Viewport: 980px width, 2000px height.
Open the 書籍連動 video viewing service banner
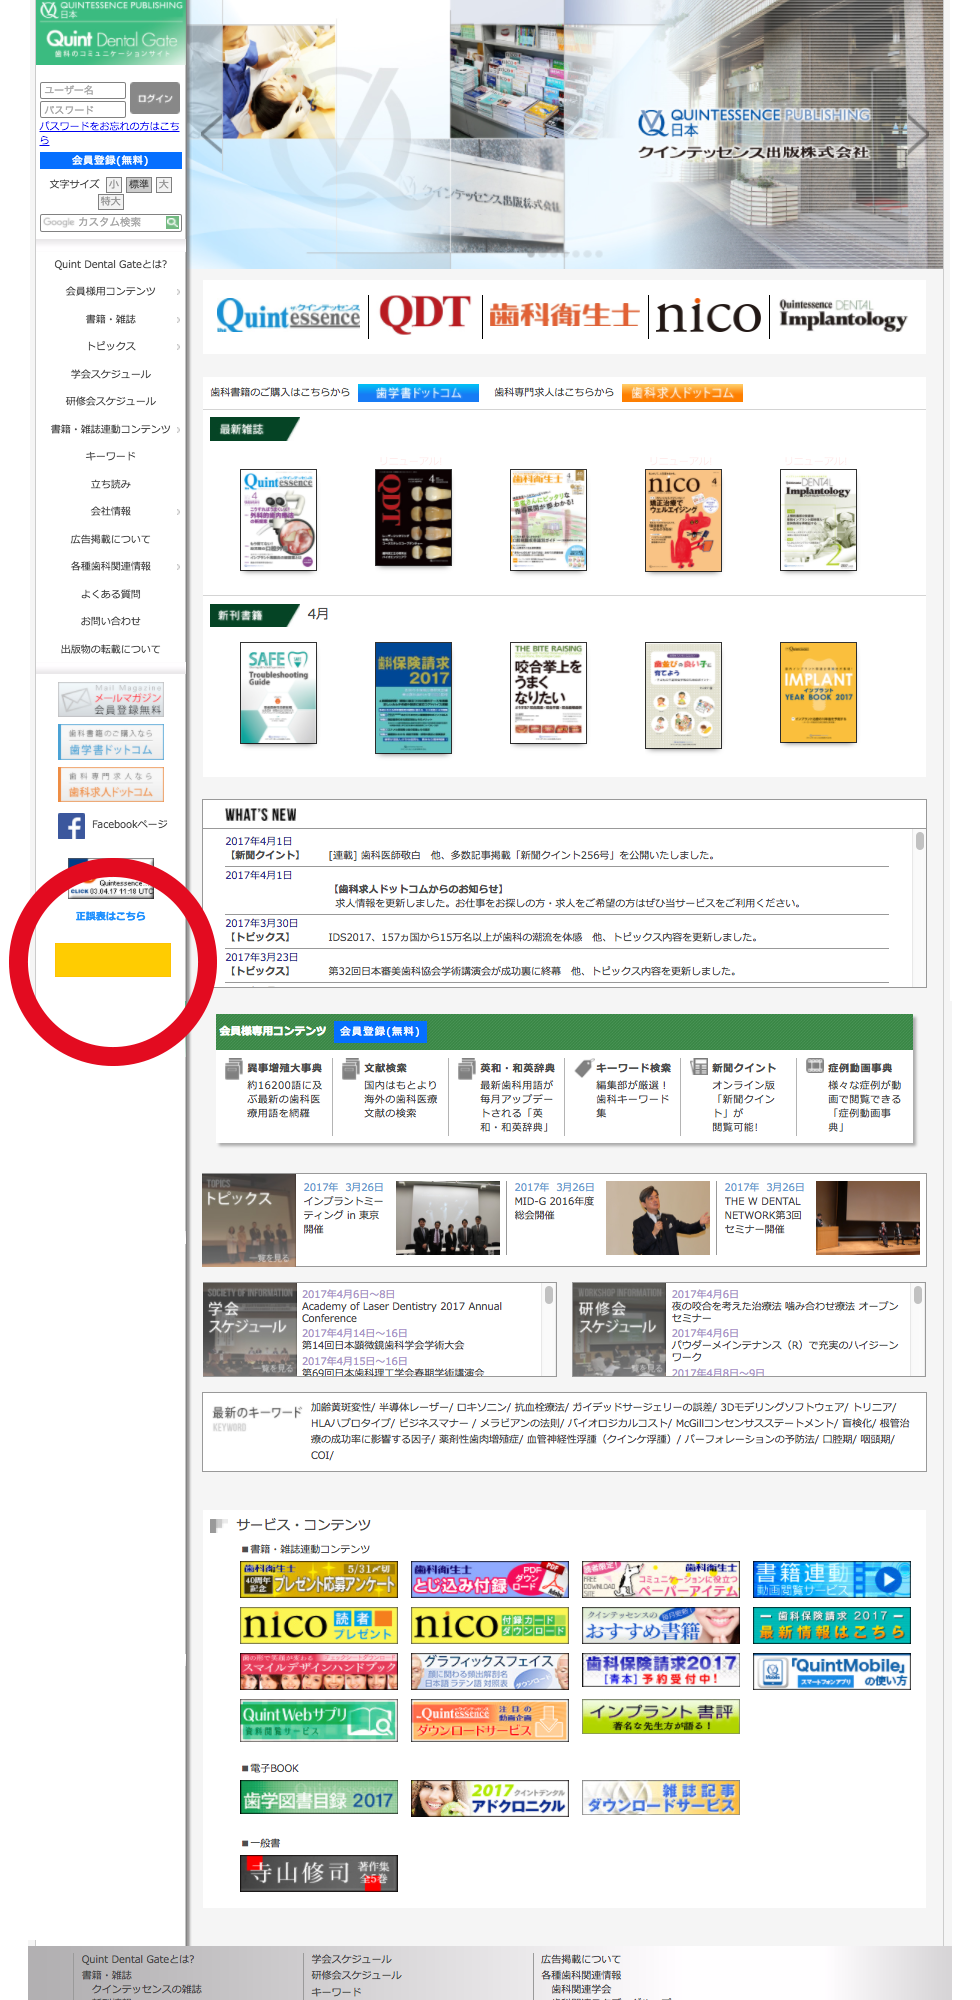(832, 1579)
